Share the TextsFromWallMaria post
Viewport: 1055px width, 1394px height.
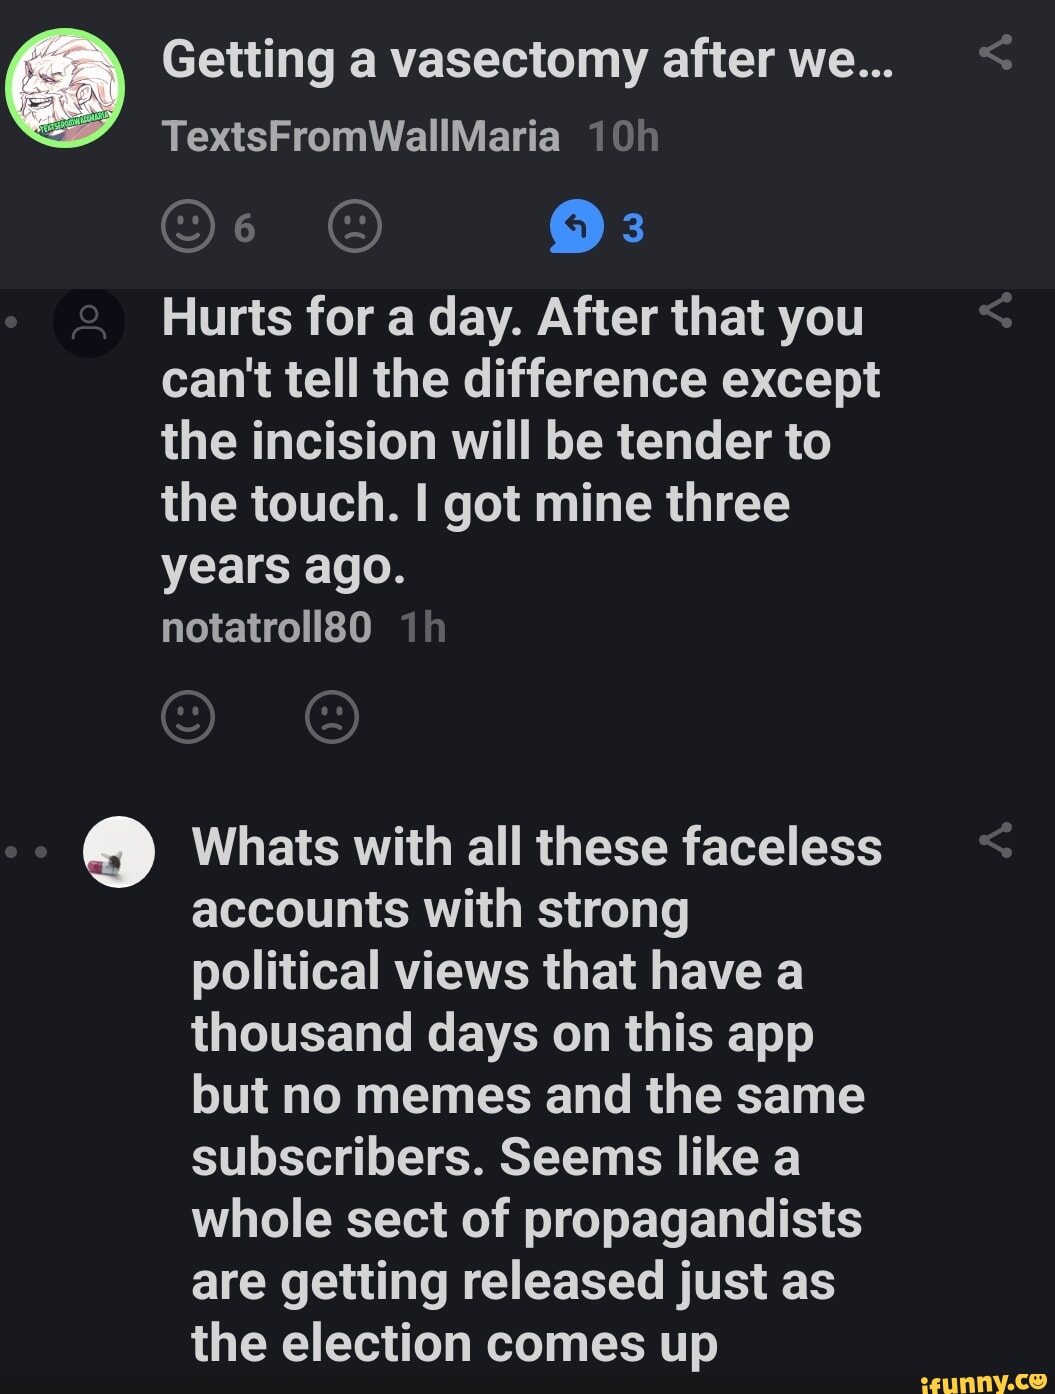tap(995, 52)
